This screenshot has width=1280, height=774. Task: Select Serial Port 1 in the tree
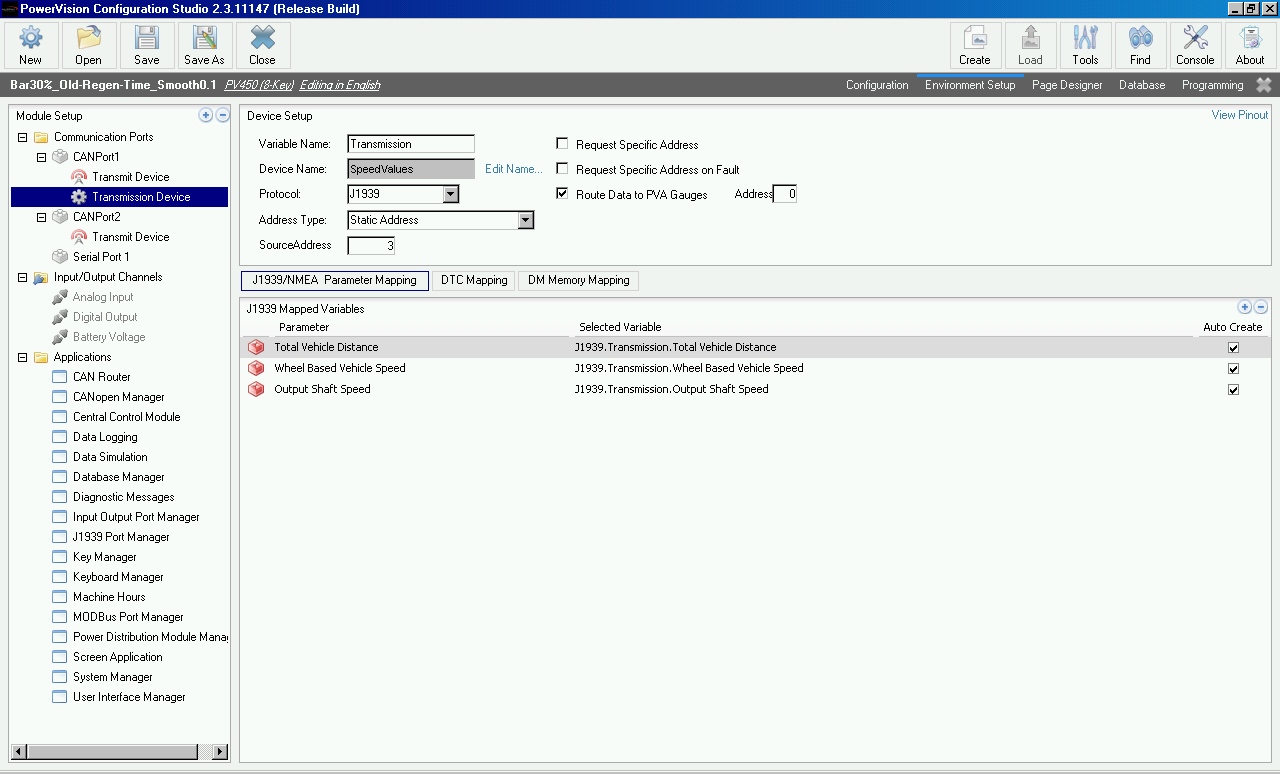(101, 257)
